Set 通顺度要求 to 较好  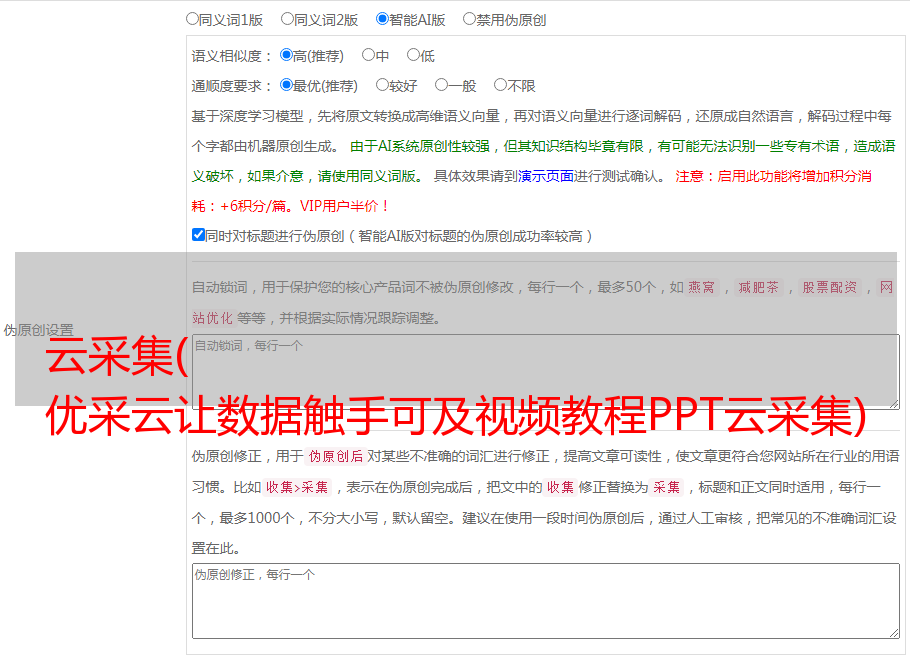tap(382, 85)
